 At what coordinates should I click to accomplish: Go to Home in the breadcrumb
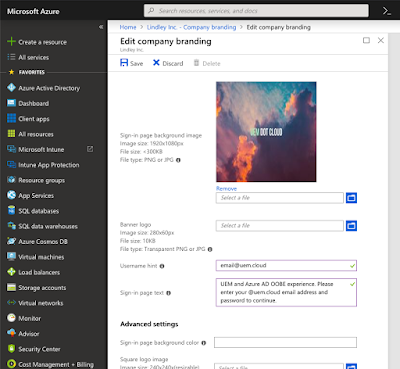point(128,27)
